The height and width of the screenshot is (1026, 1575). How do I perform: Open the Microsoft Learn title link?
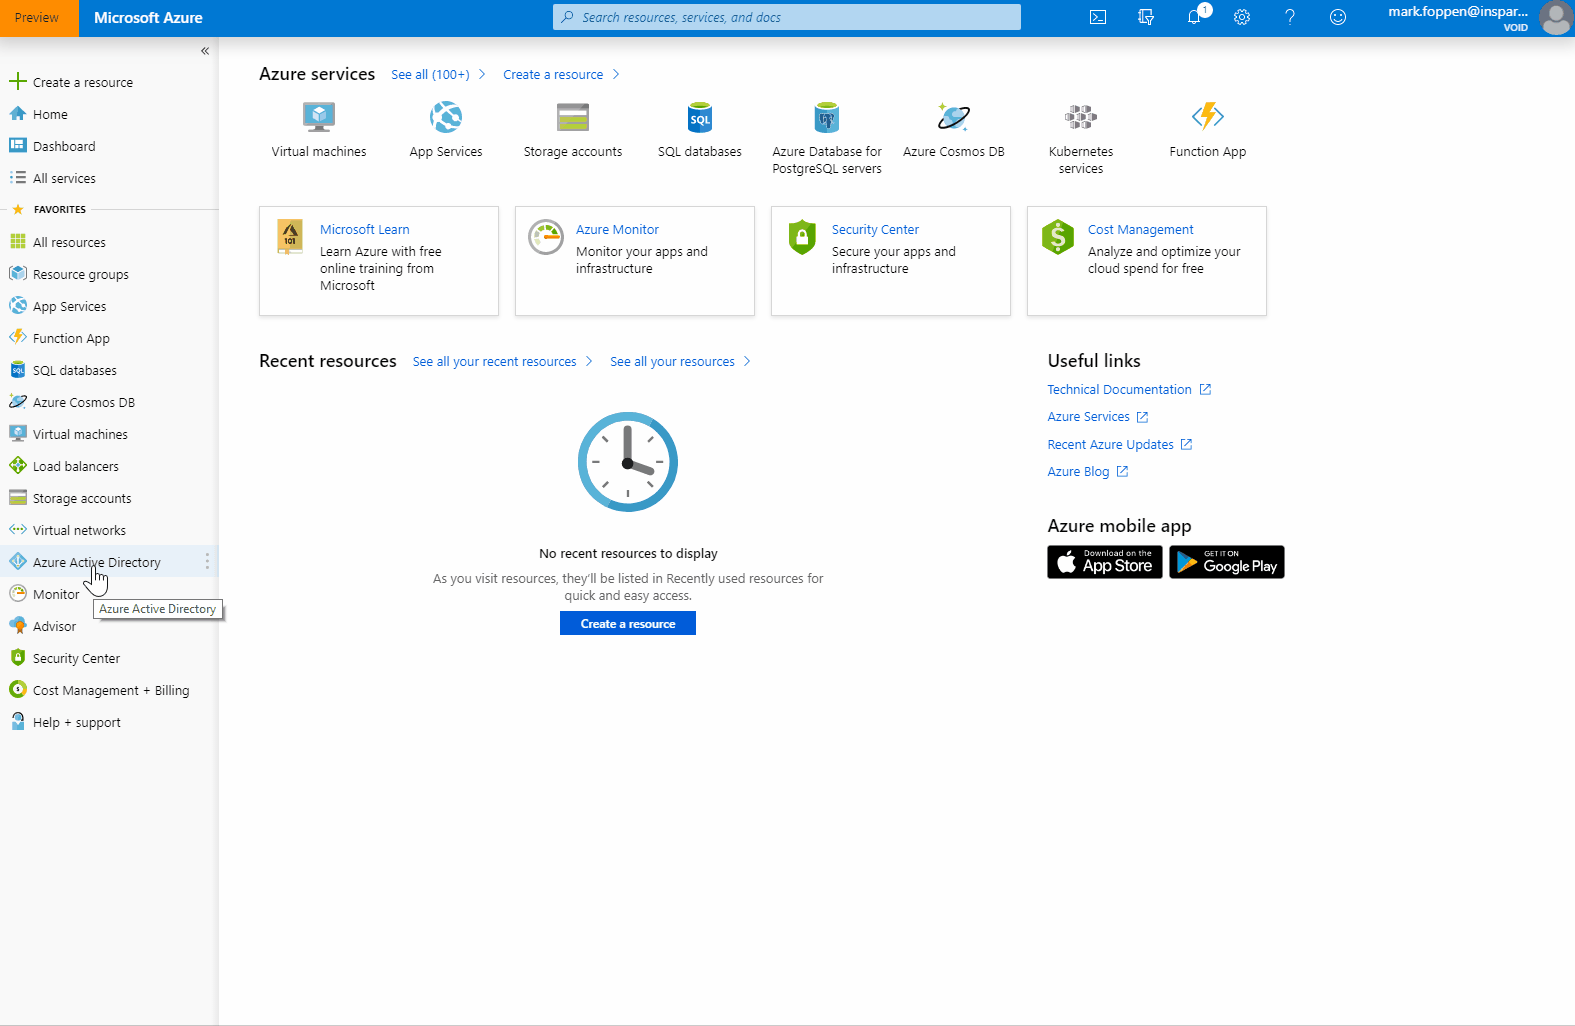(365, 229)
